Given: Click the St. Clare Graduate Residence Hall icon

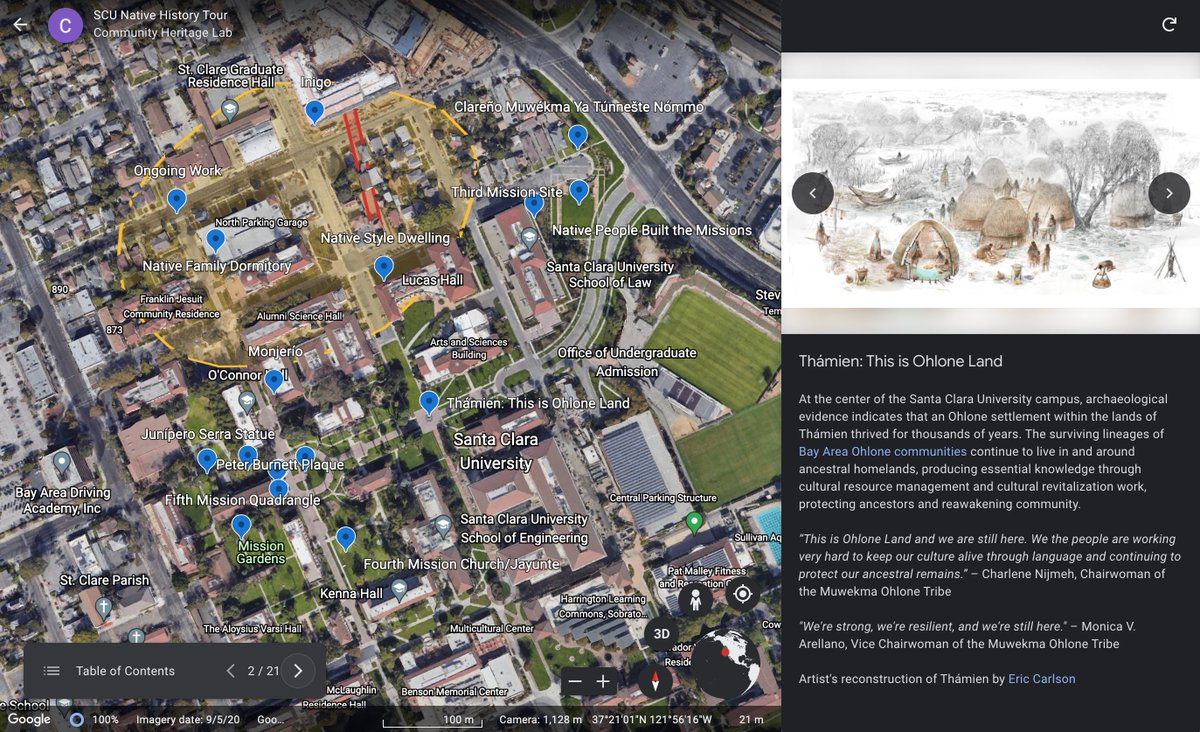Looking at the screenshot, I should [229, 110].
